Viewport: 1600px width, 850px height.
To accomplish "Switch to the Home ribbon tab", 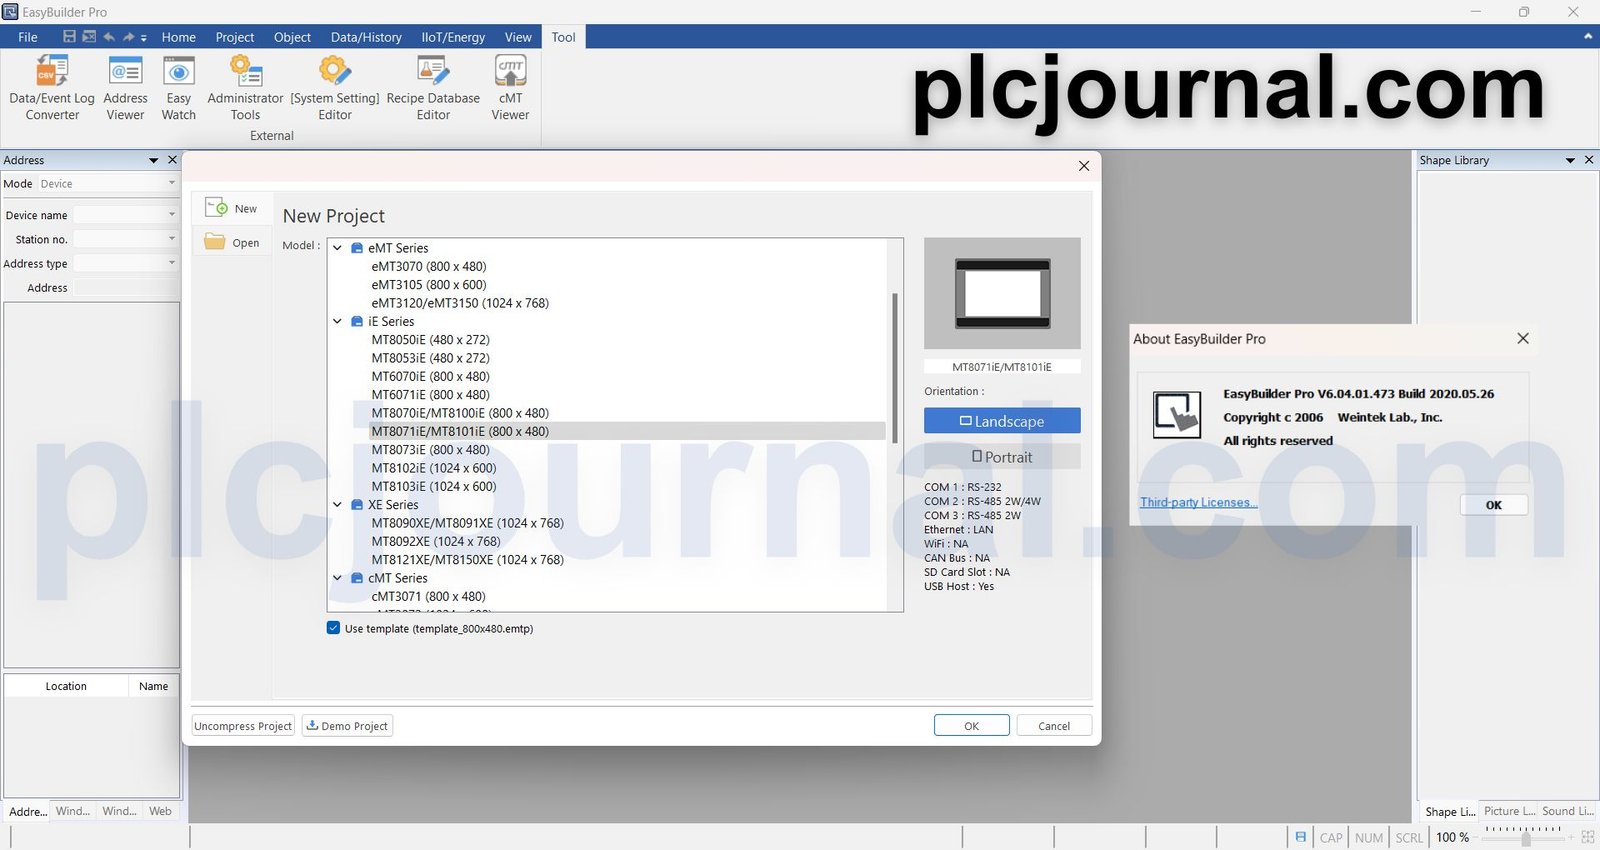I will pos(179,37).
